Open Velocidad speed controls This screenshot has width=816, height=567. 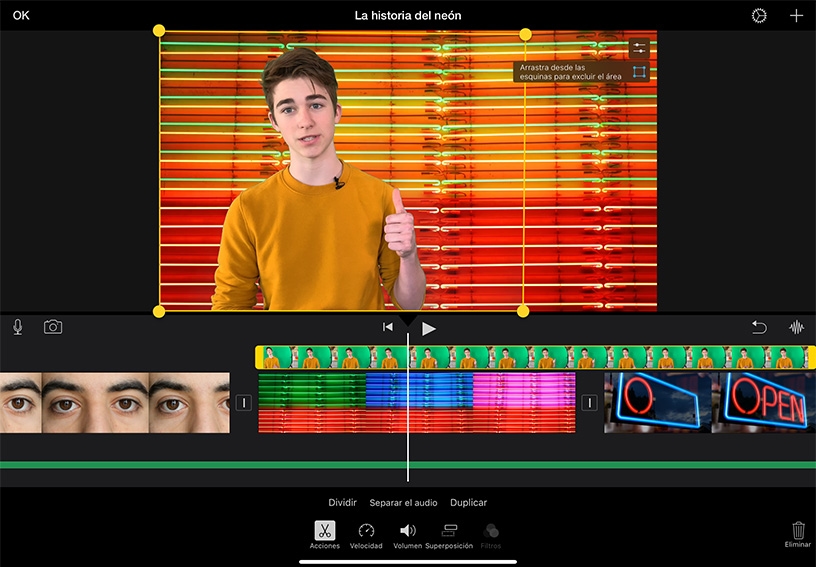[366, 536]
